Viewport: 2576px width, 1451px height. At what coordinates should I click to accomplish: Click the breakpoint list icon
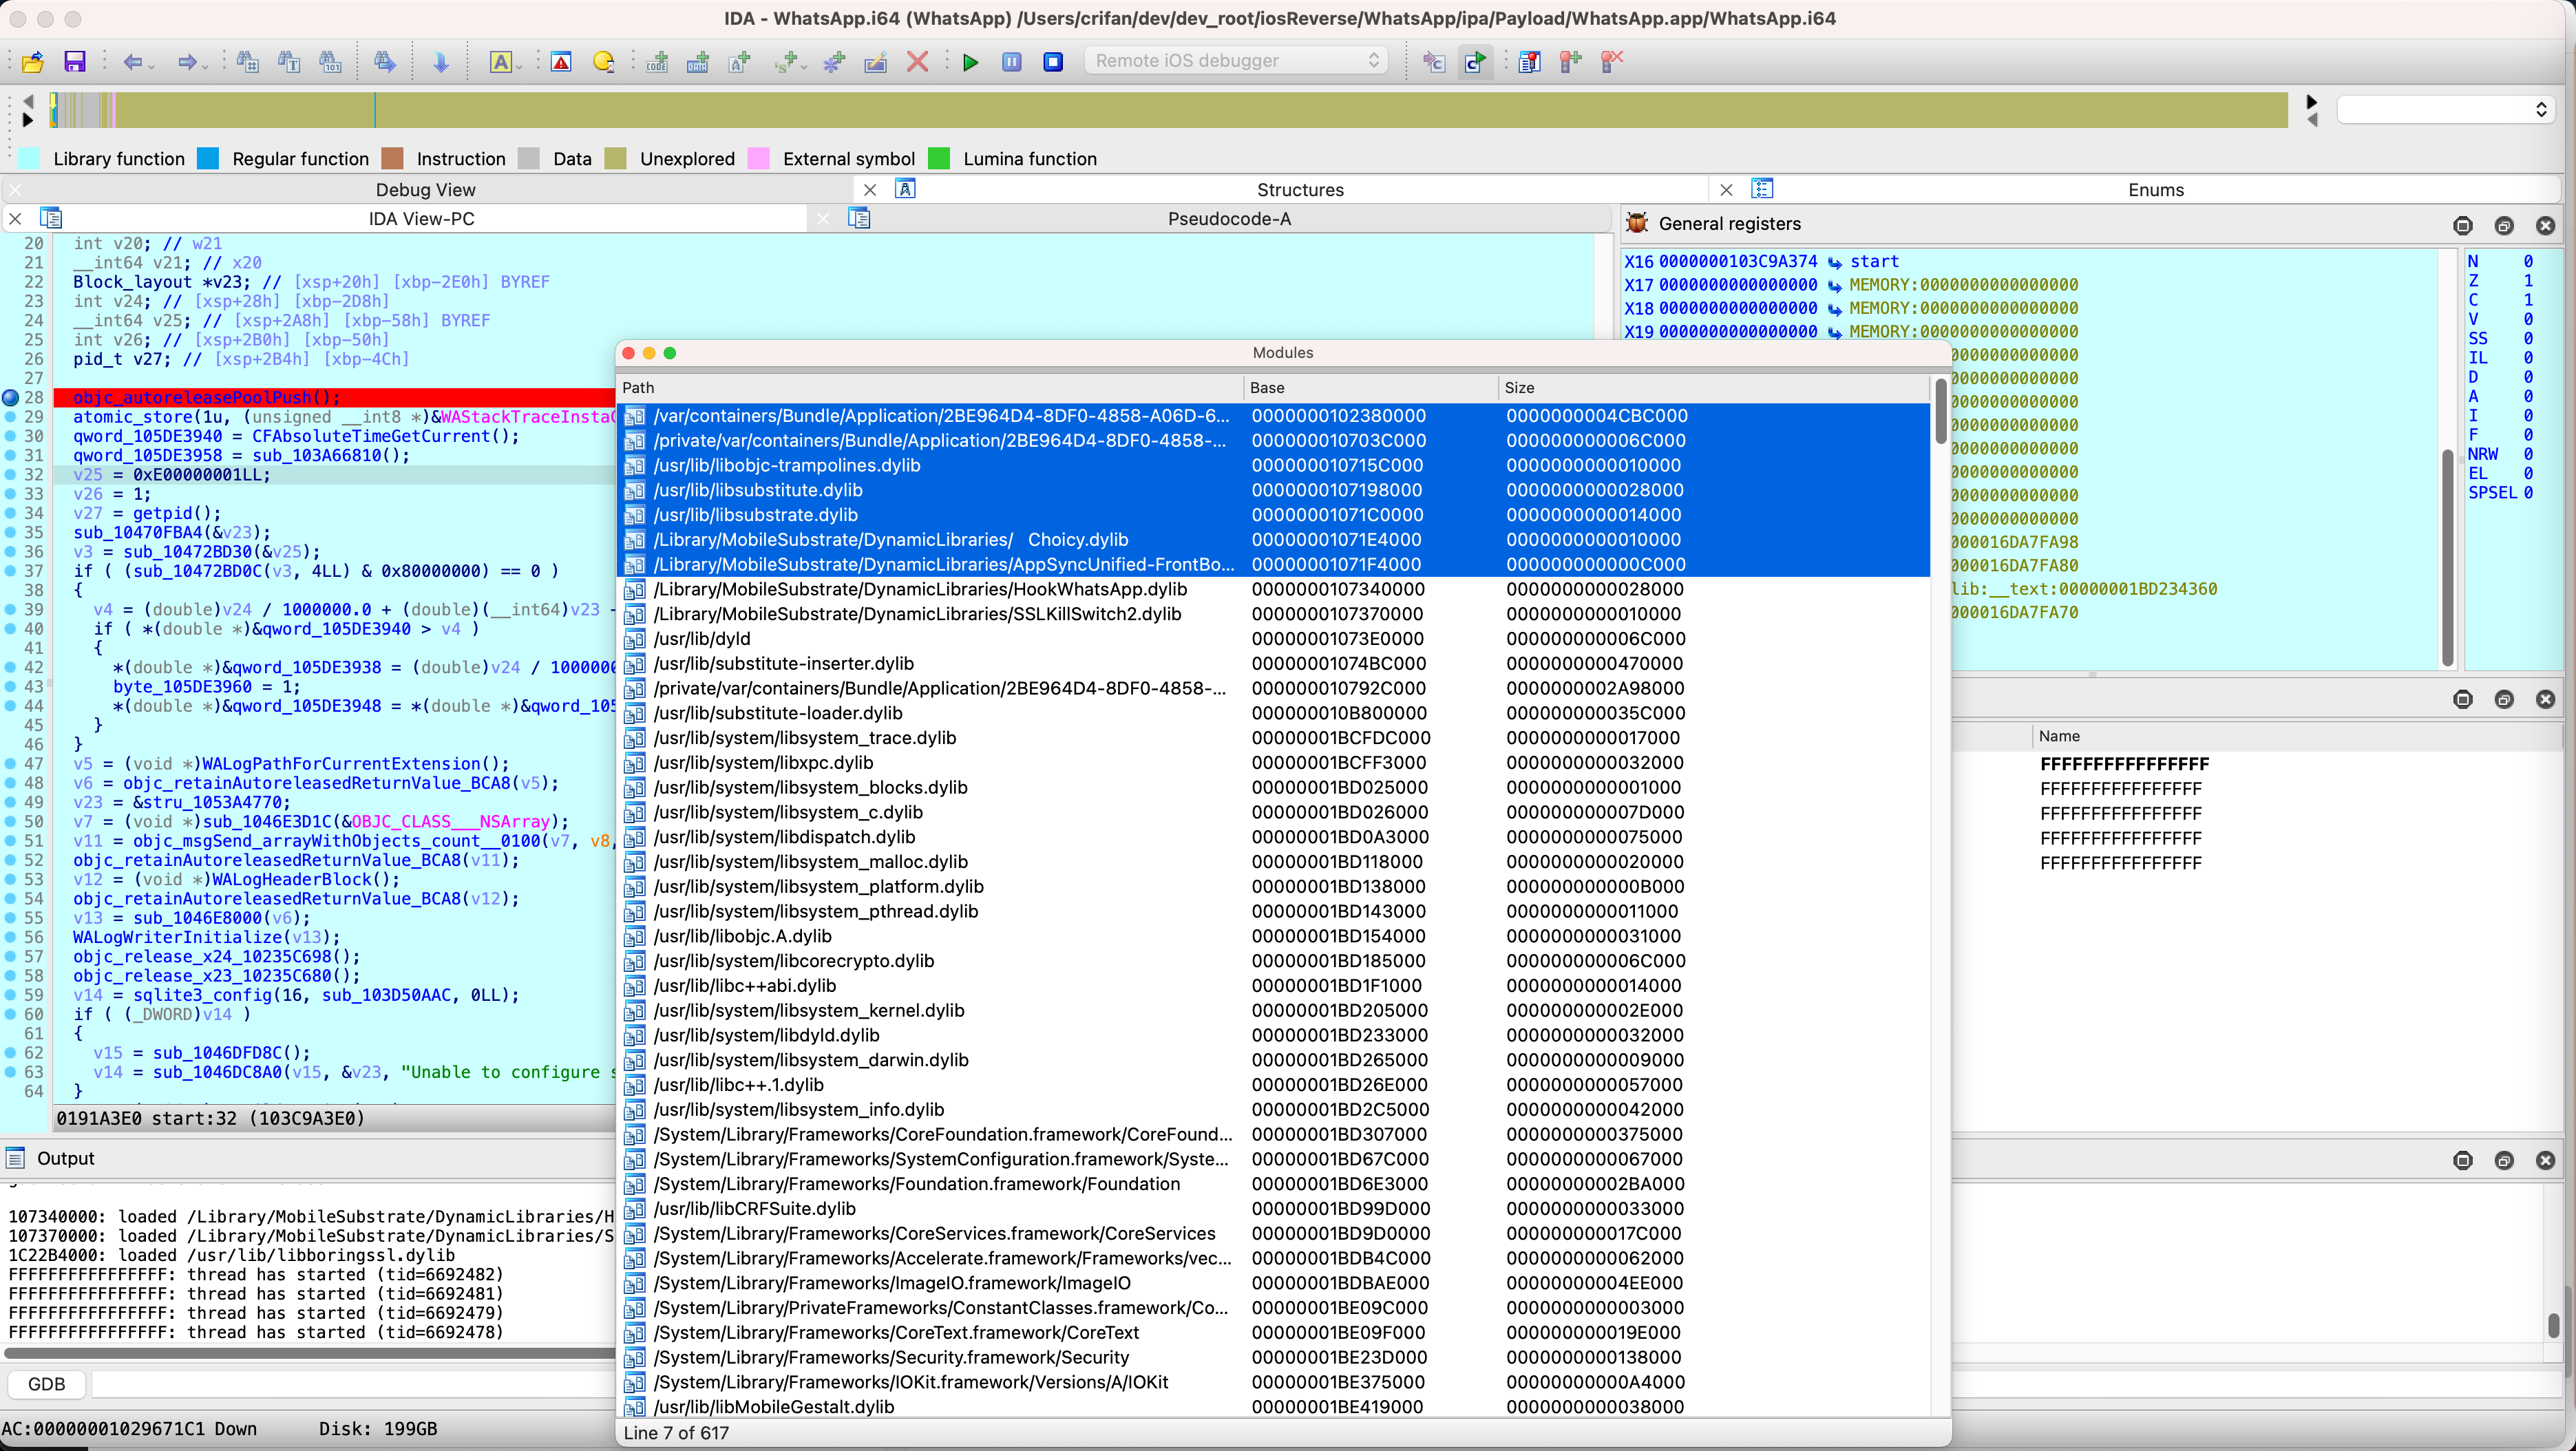click(x=1529, y=62)
